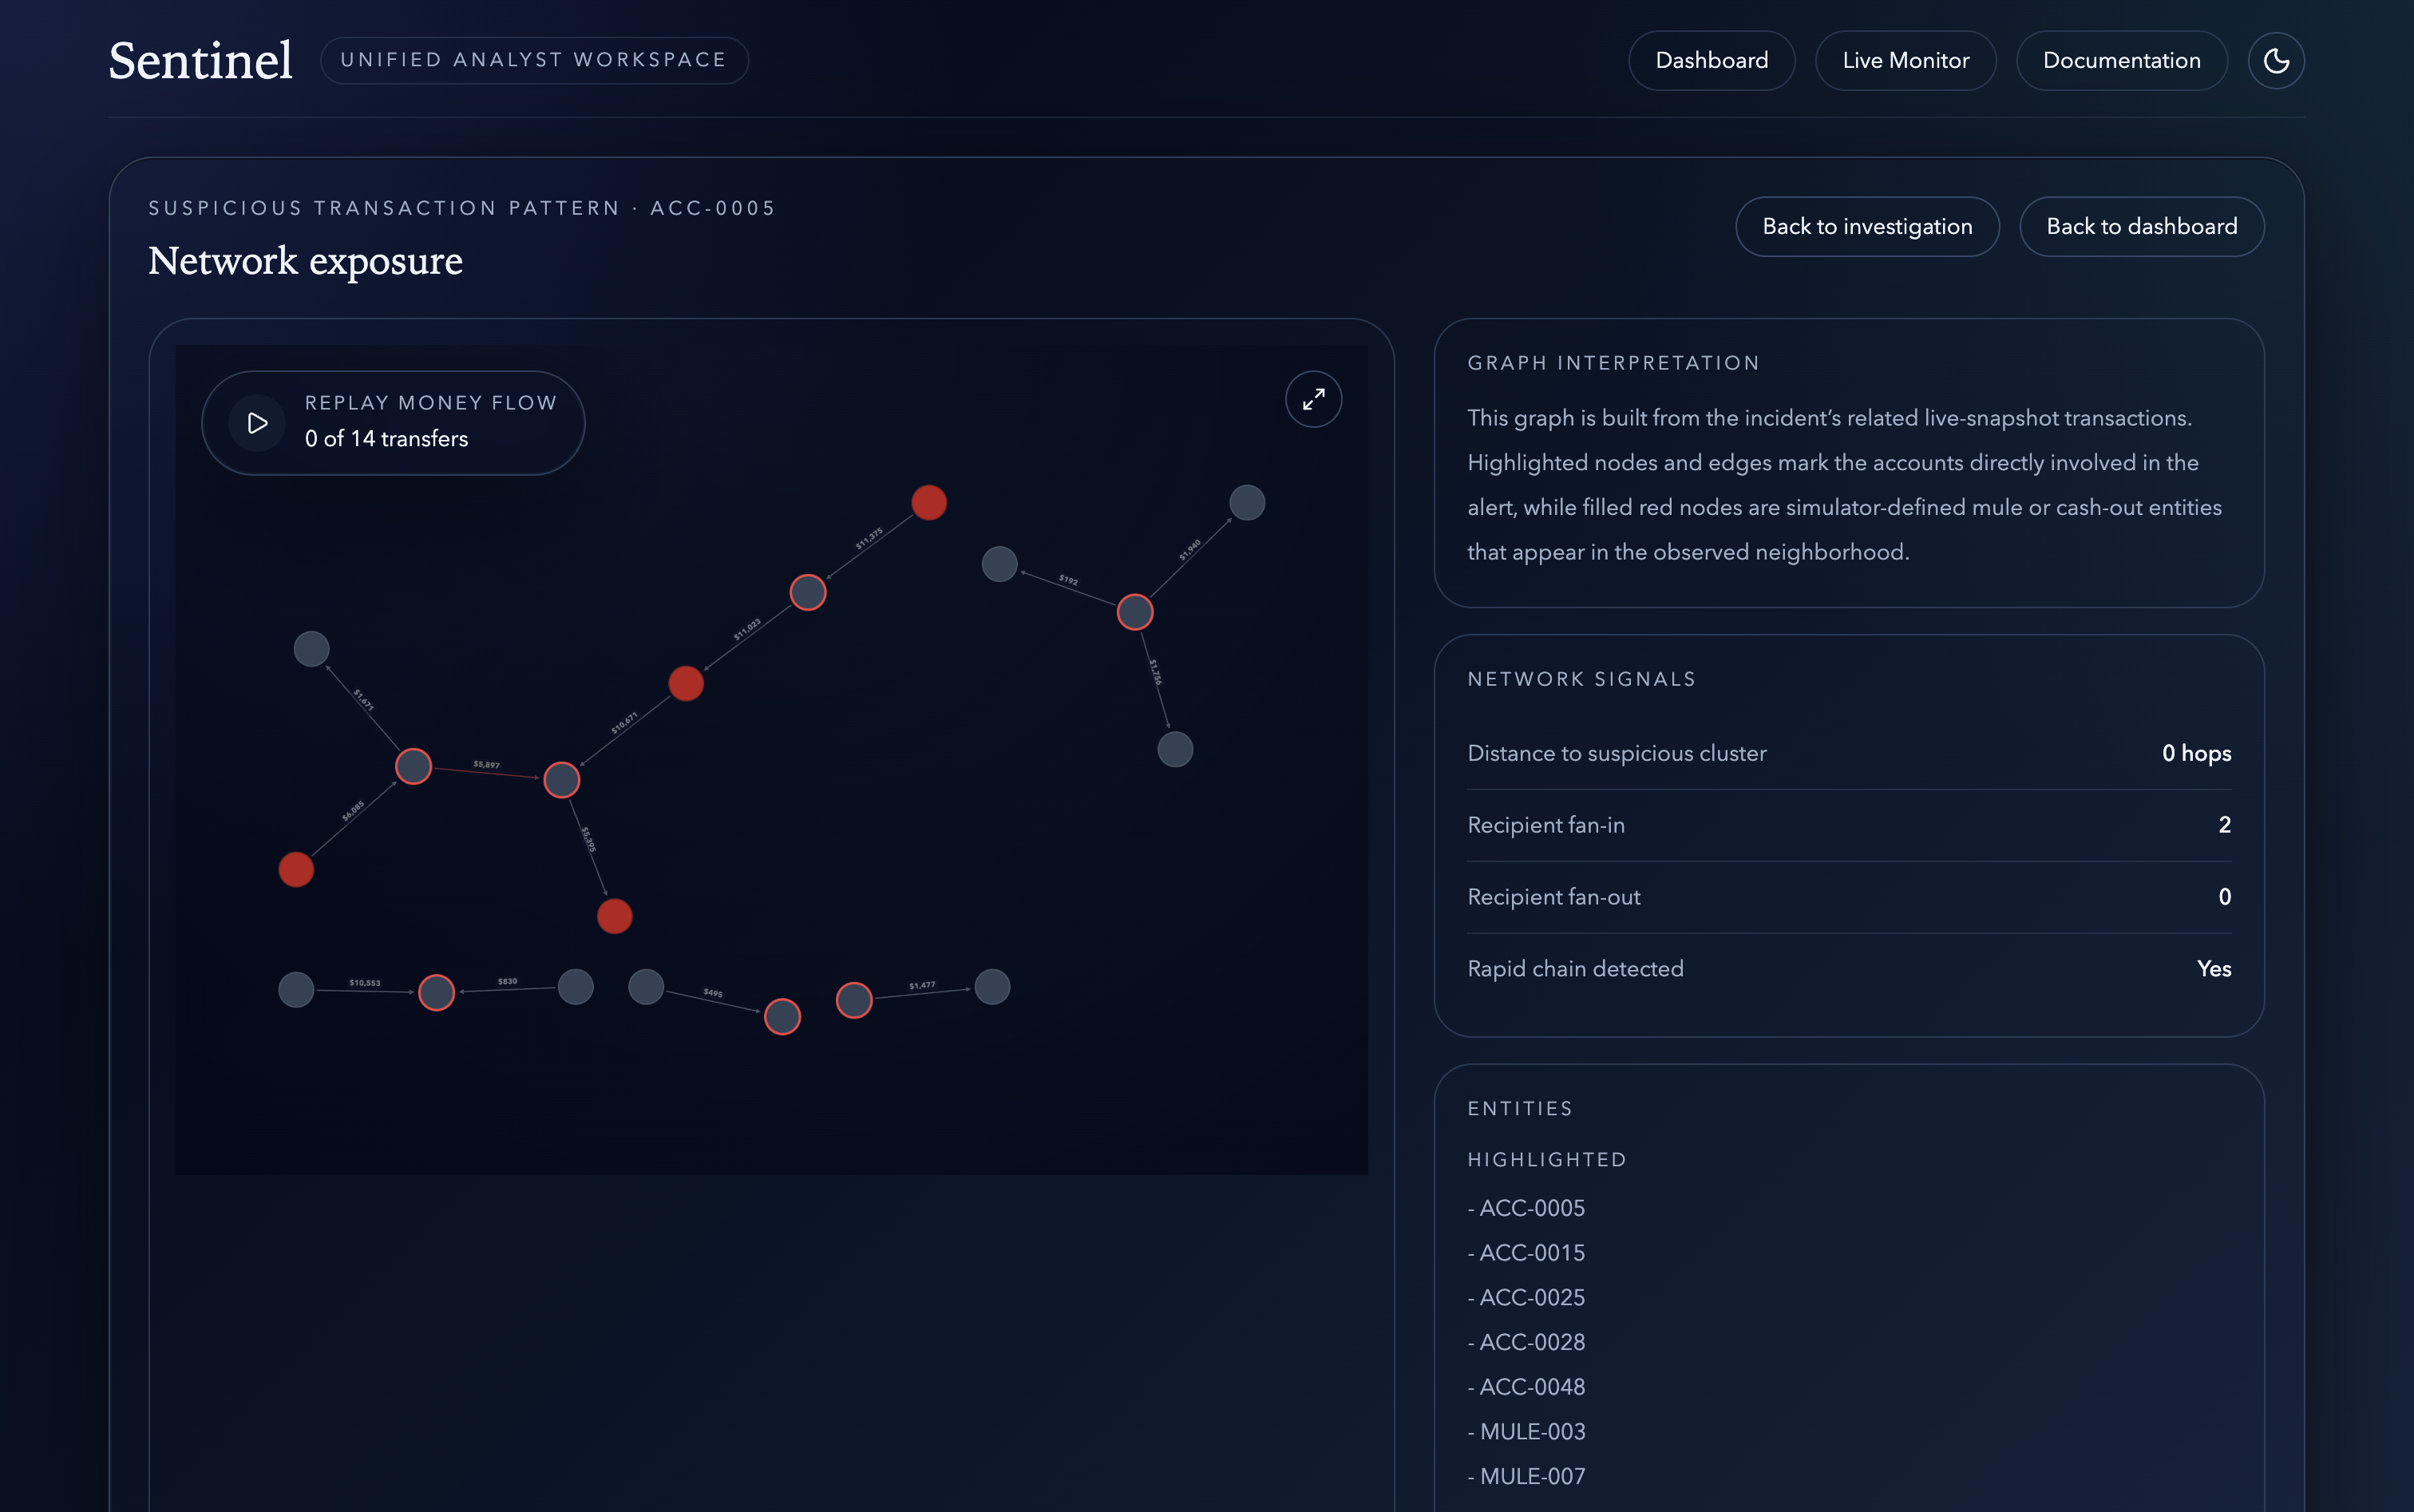This screenshot has width=2414, height=1512.
Task: Expand the graph to fullscreen
Action: click(x=1313, y=400)
